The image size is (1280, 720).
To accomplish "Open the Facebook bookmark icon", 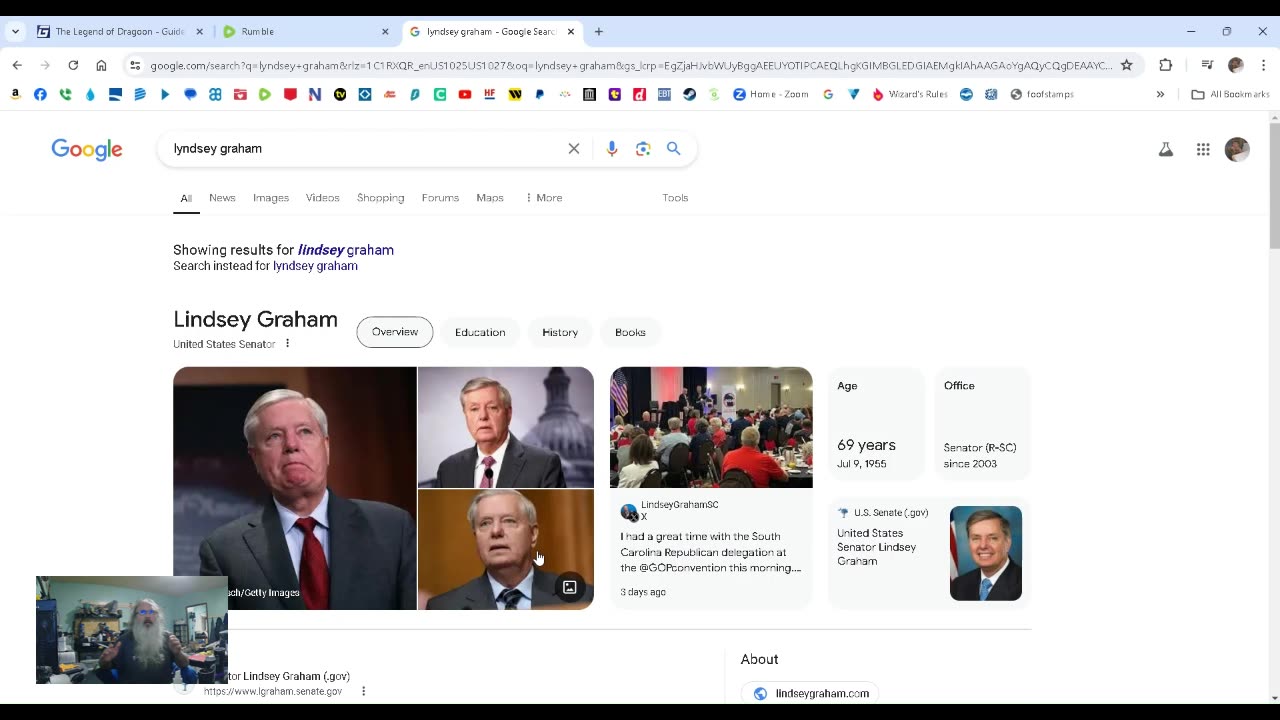I will click(40, 94).
